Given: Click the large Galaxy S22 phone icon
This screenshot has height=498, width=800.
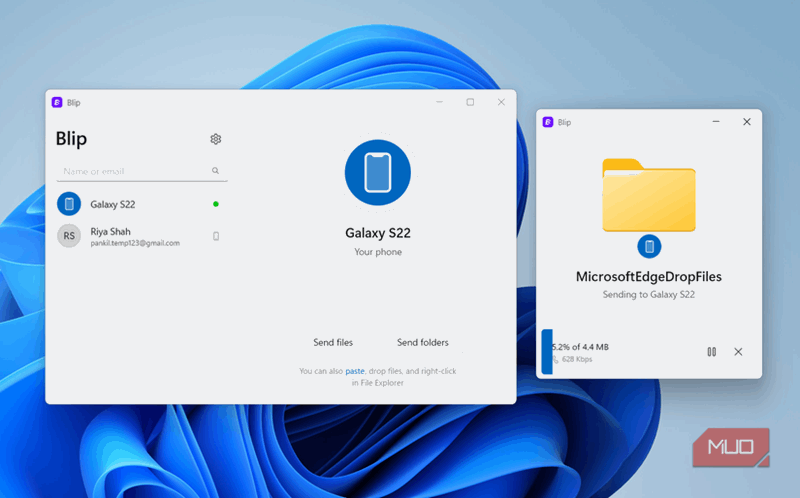Looking at the screenshot, I should [378, 172].
